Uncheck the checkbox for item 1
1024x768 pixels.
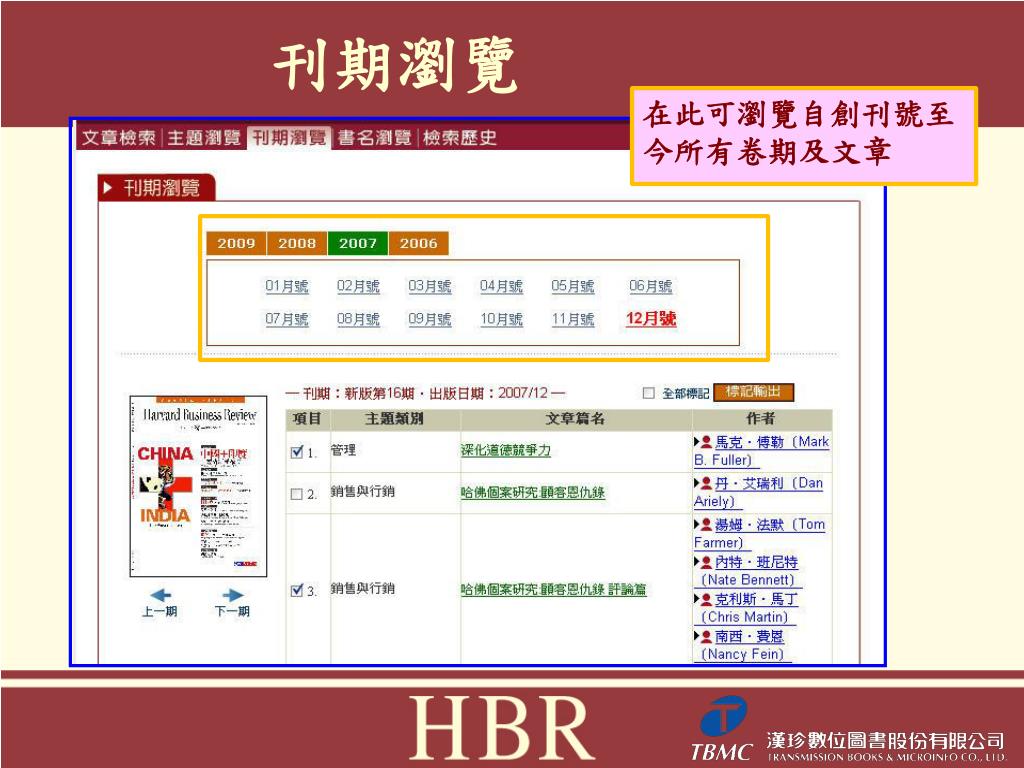297,452
